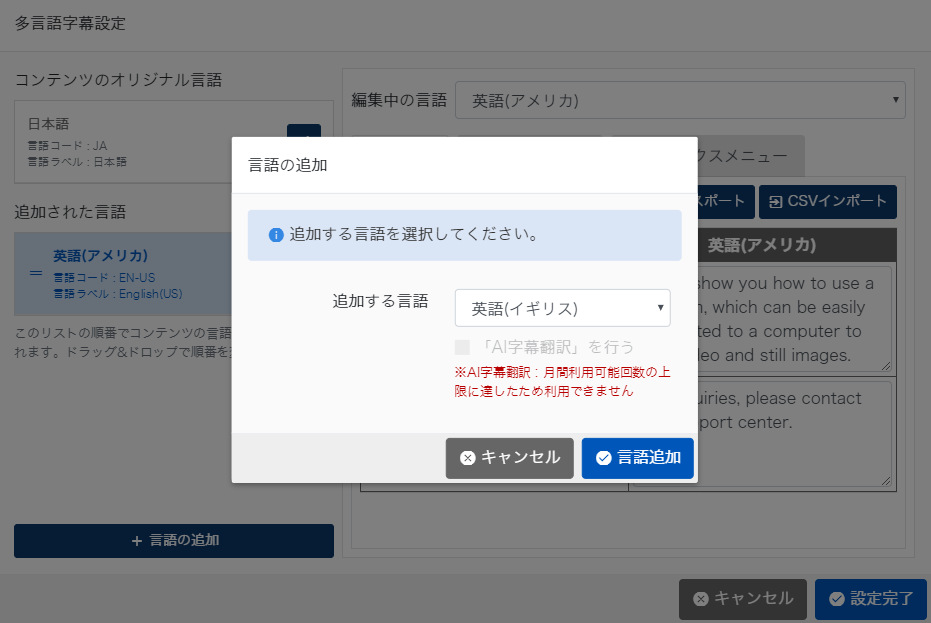931x623 pixels.
Task: Open the 追加する言語 dropdown showing 英語(イギリス)
Action: tap(562, 308)
